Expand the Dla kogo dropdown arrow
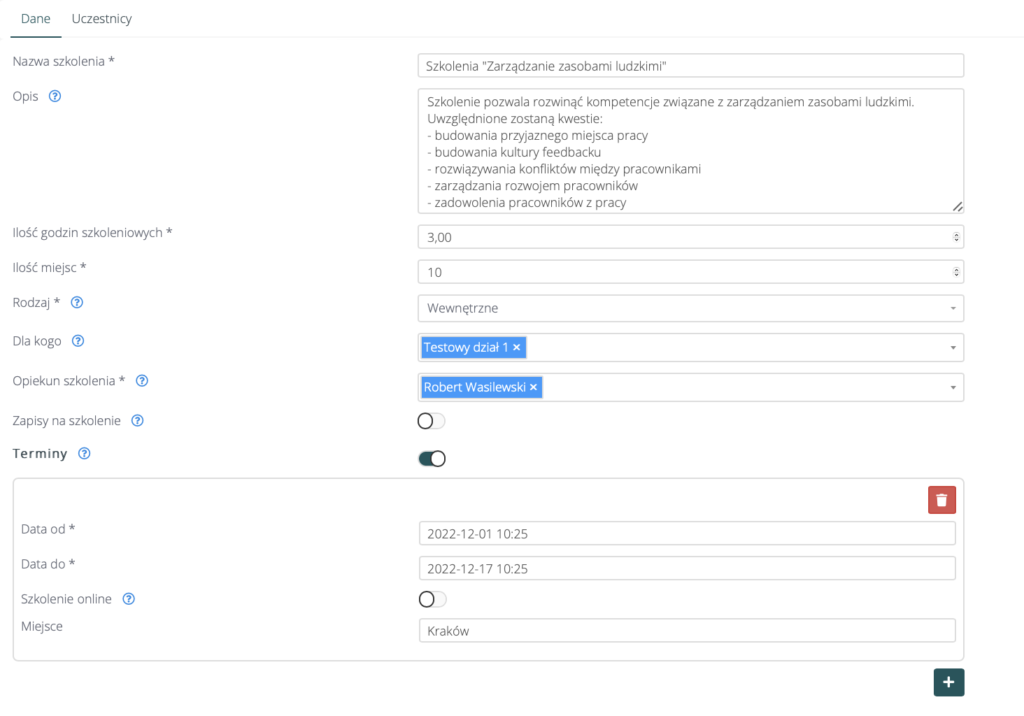 [953, 348]
